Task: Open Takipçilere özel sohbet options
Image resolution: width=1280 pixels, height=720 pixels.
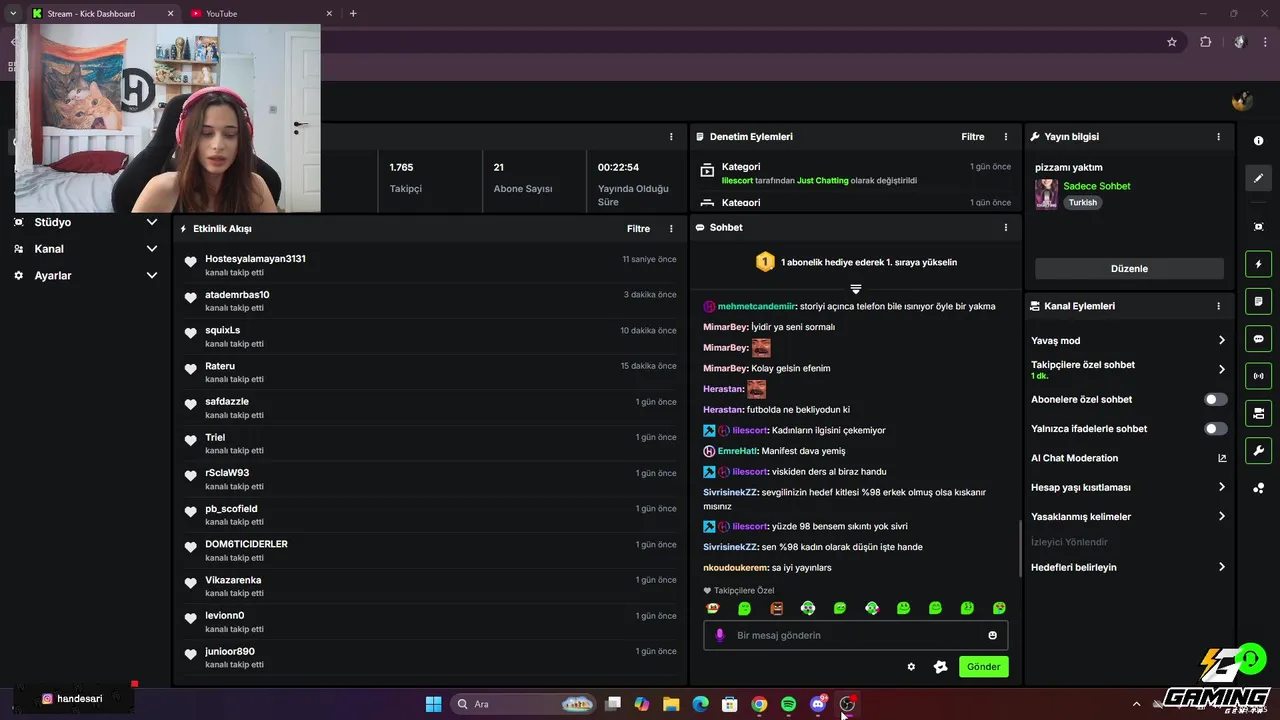Action: point(1128,370)
